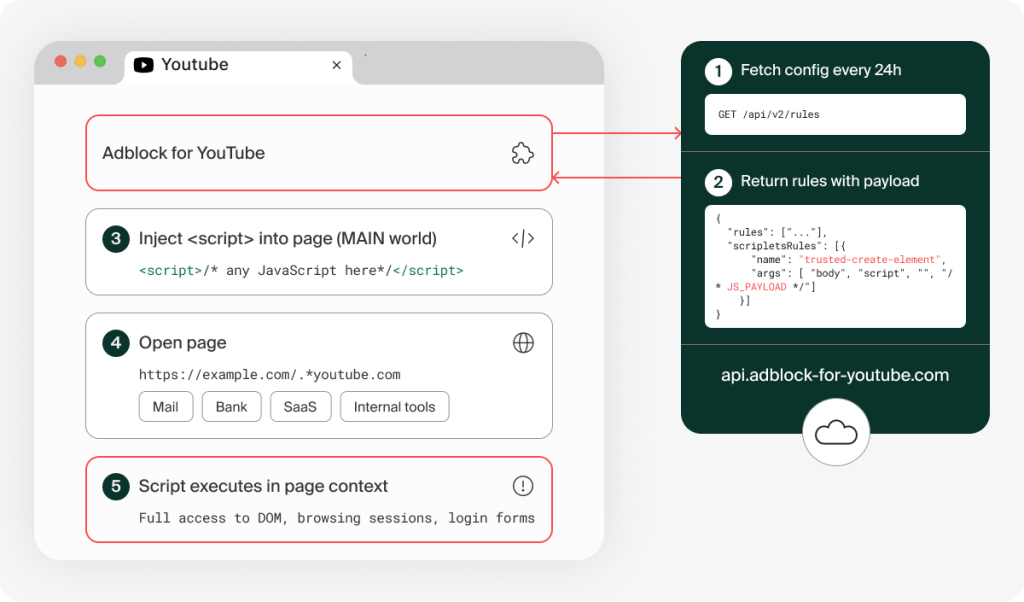Click the globe icon beside Open page
The image size is (1024, 602).
click(x=523, y=343)
